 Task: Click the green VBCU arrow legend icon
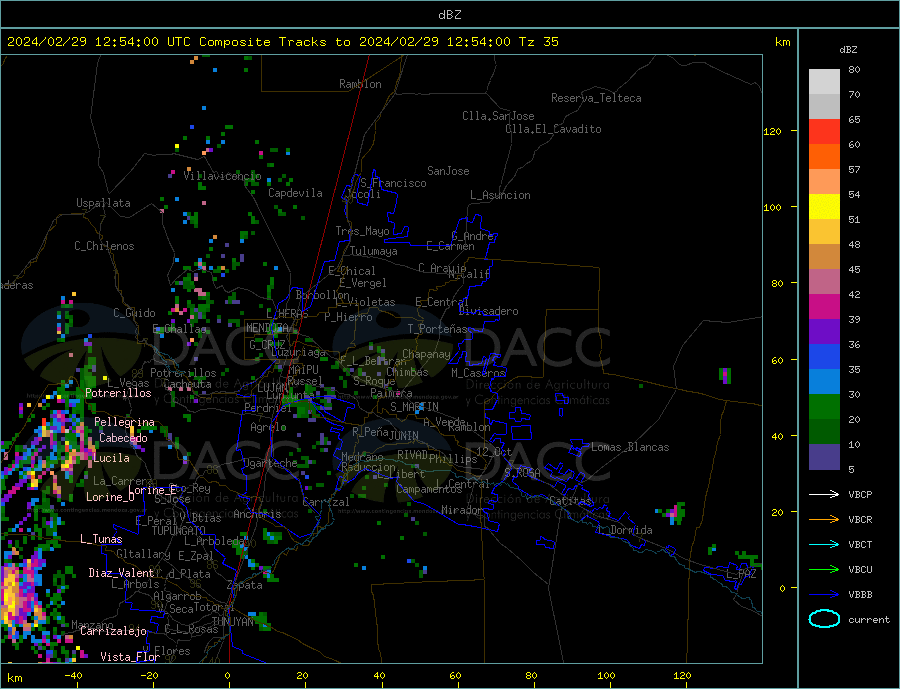tap(824, 570)
